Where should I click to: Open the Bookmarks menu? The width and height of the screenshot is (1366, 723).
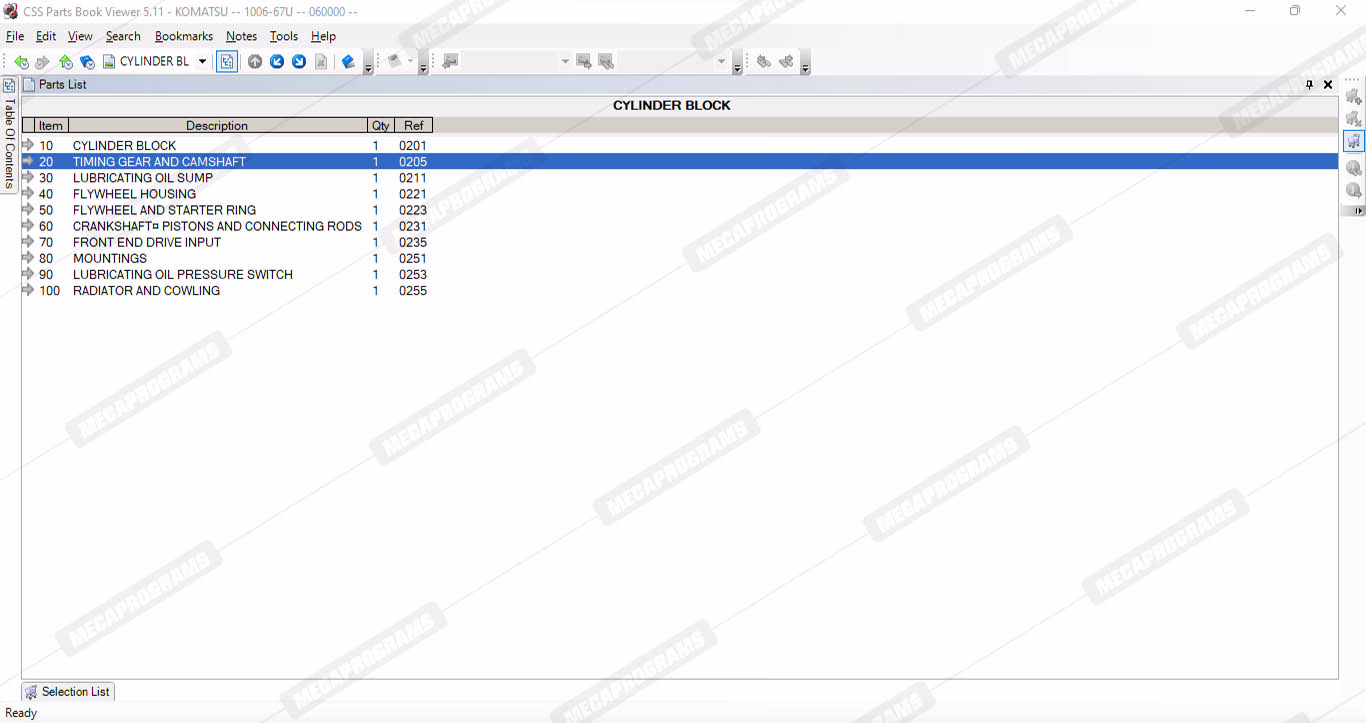click(x=183, y=36)
